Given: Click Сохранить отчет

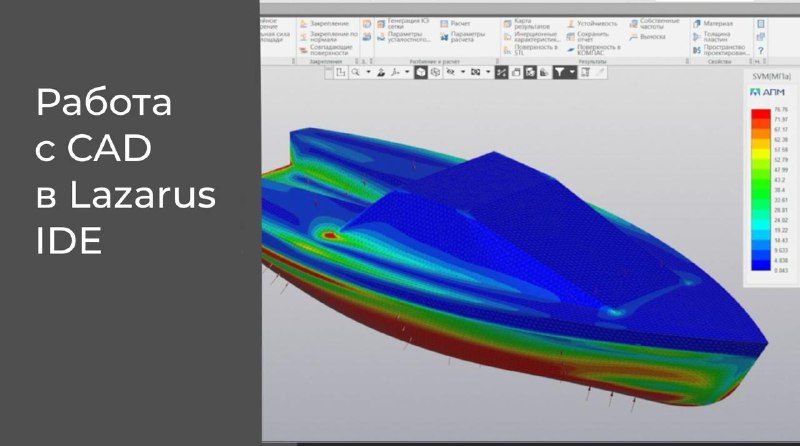Looking at the screenshot, I should point(588,37).
